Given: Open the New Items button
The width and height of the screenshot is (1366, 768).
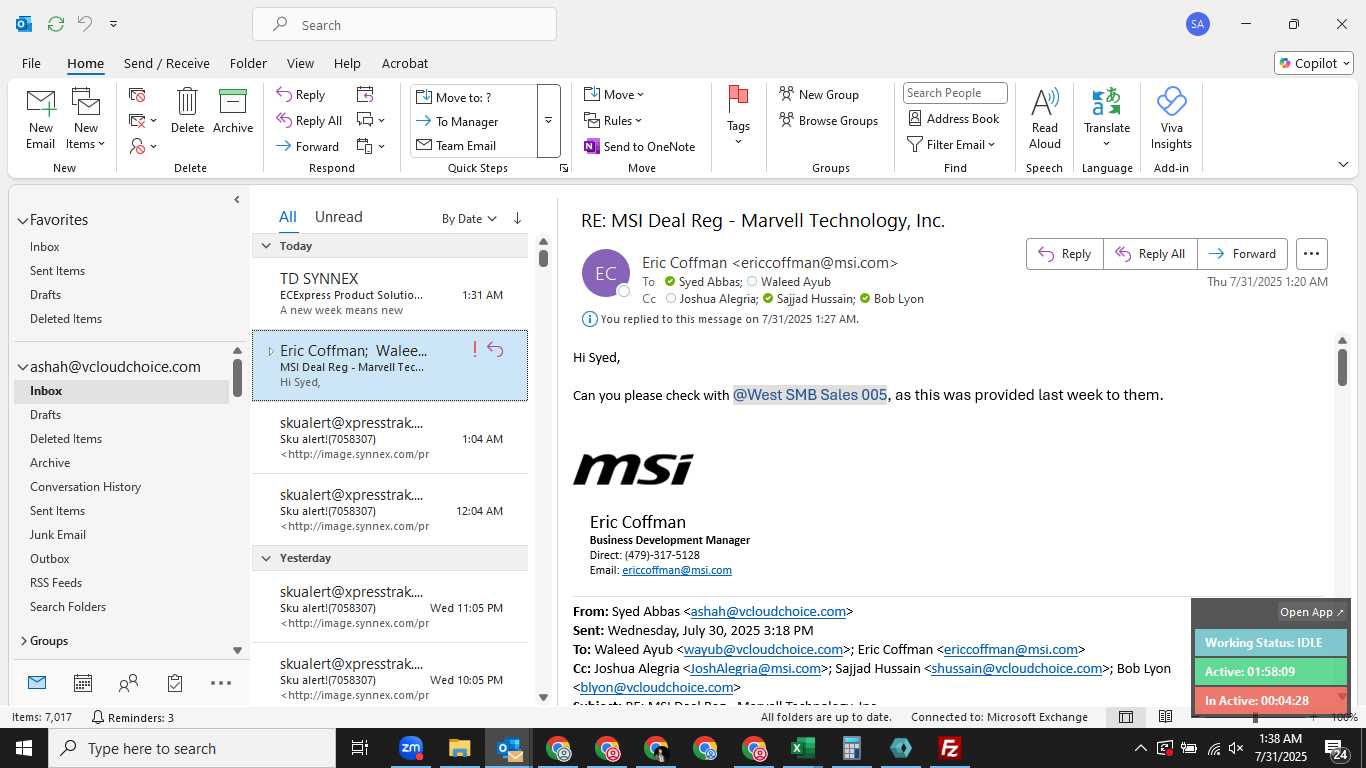Looking at the screenshot, I should point(86,119).
